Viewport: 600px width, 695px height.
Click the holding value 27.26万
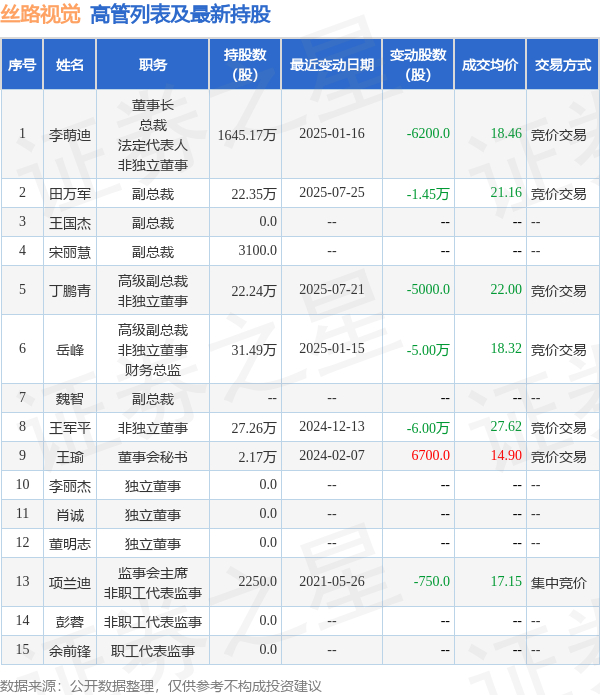[x=254, y=428]
